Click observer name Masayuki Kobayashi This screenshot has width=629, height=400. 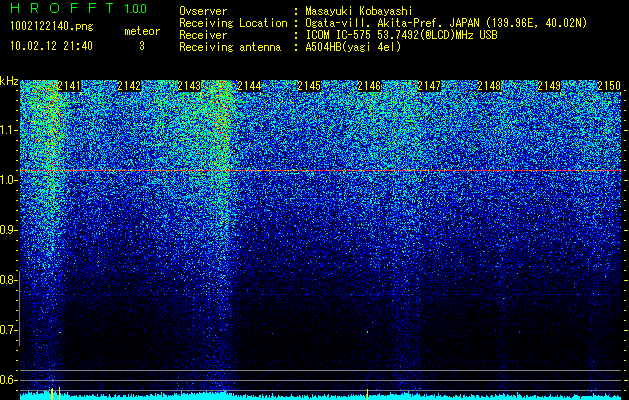coord(359,11)
